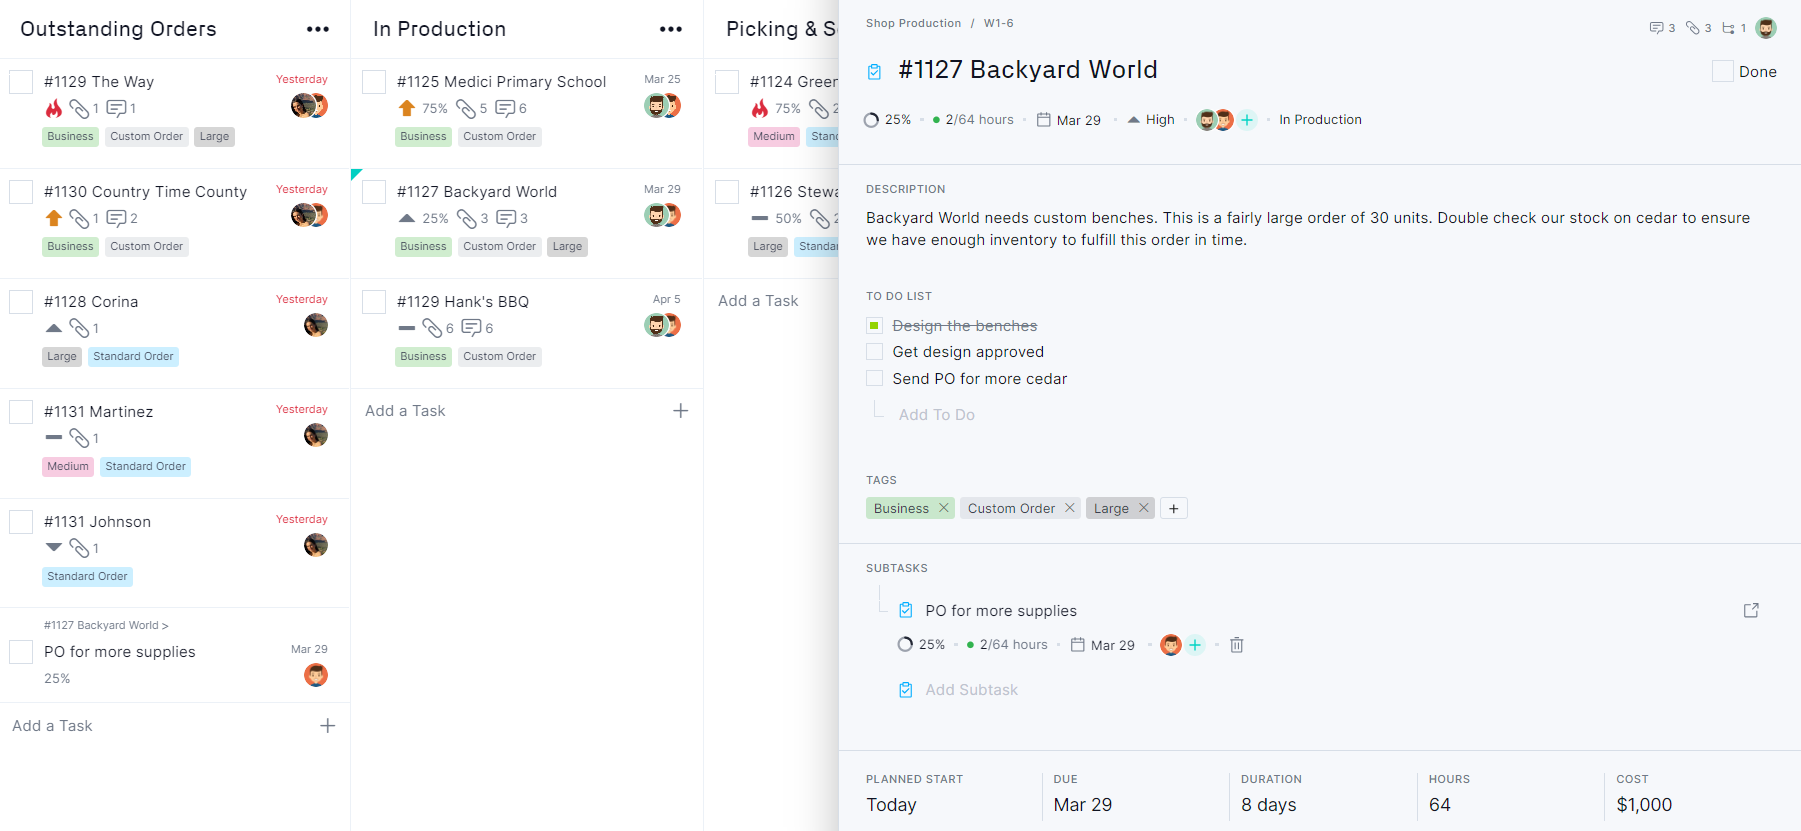Click attachments icon in task detail header

tap(1693, 28)
